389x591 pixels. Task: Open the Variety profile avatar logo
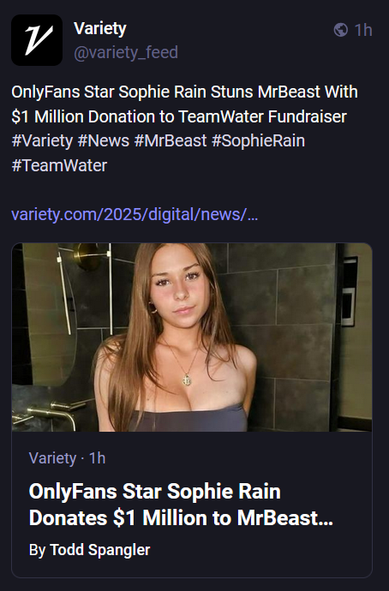37,40
